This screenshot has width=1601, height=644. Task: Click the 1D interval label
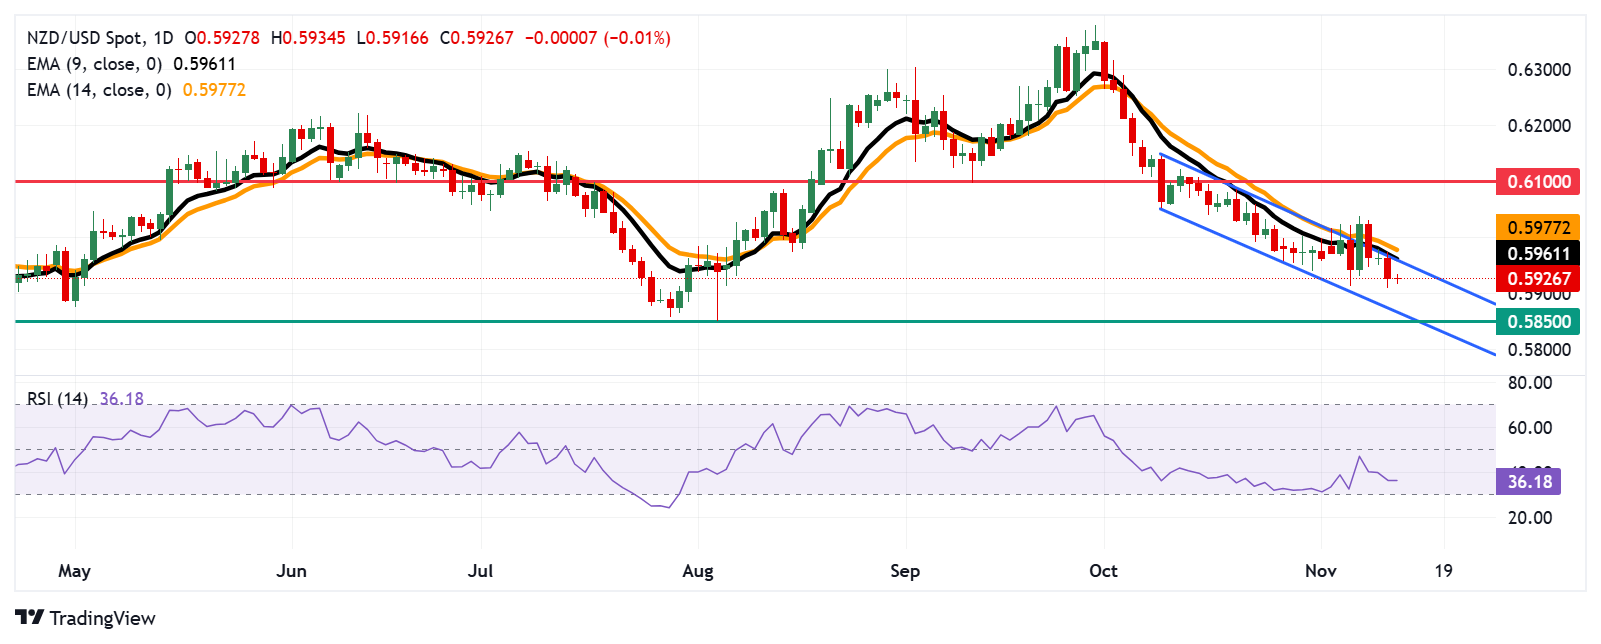point(162,38)
